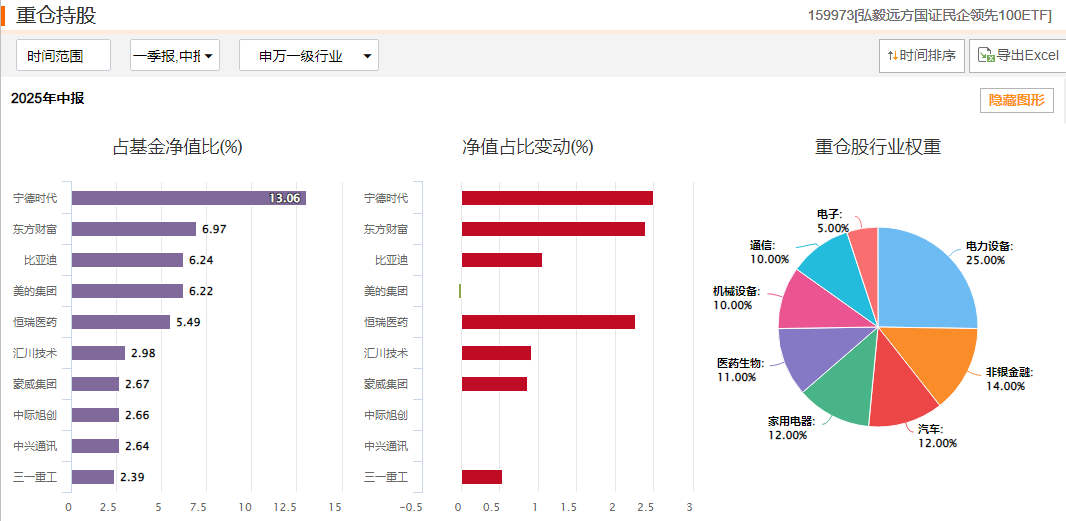The height and width of the screenshot is (521, 1066).
Task: Click 美的集团 label in change chart
Action: click(386, 291)
